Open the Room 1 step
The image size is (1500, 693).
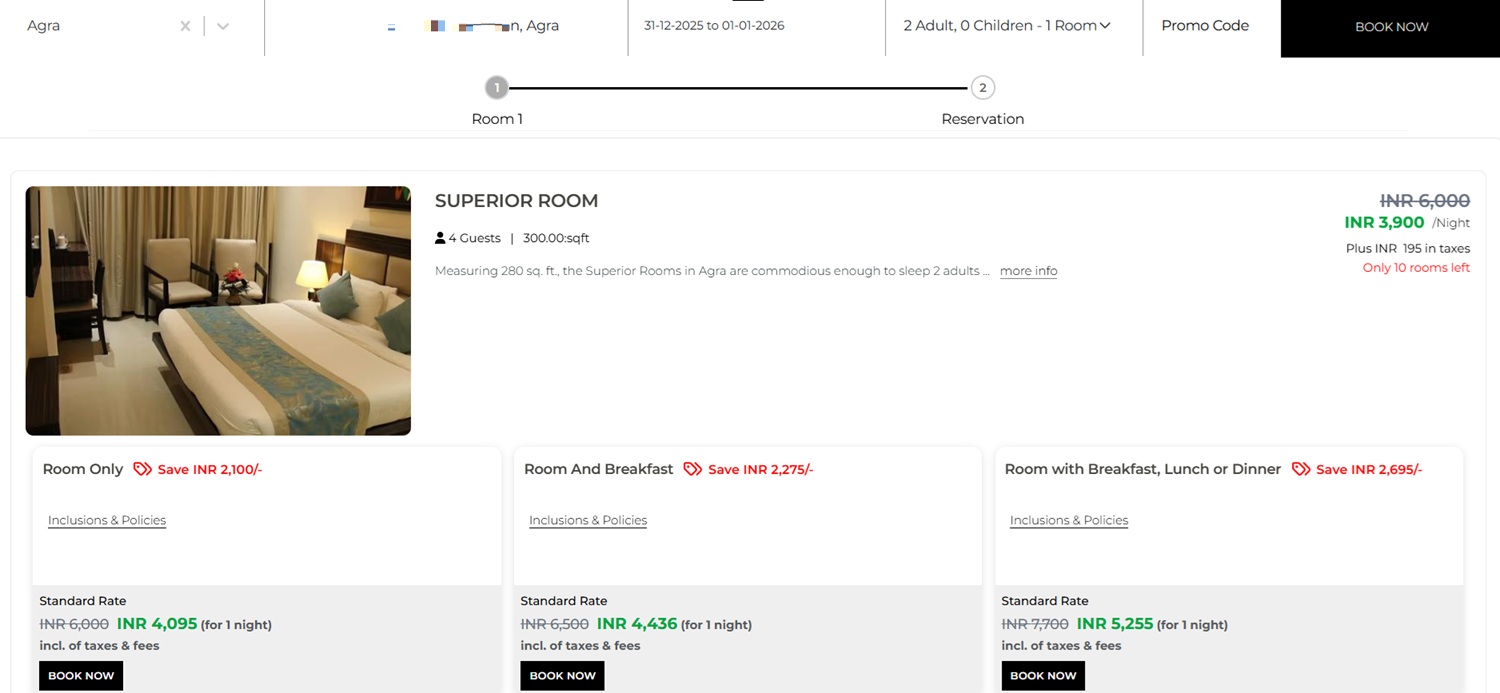(x=497, y=118)
